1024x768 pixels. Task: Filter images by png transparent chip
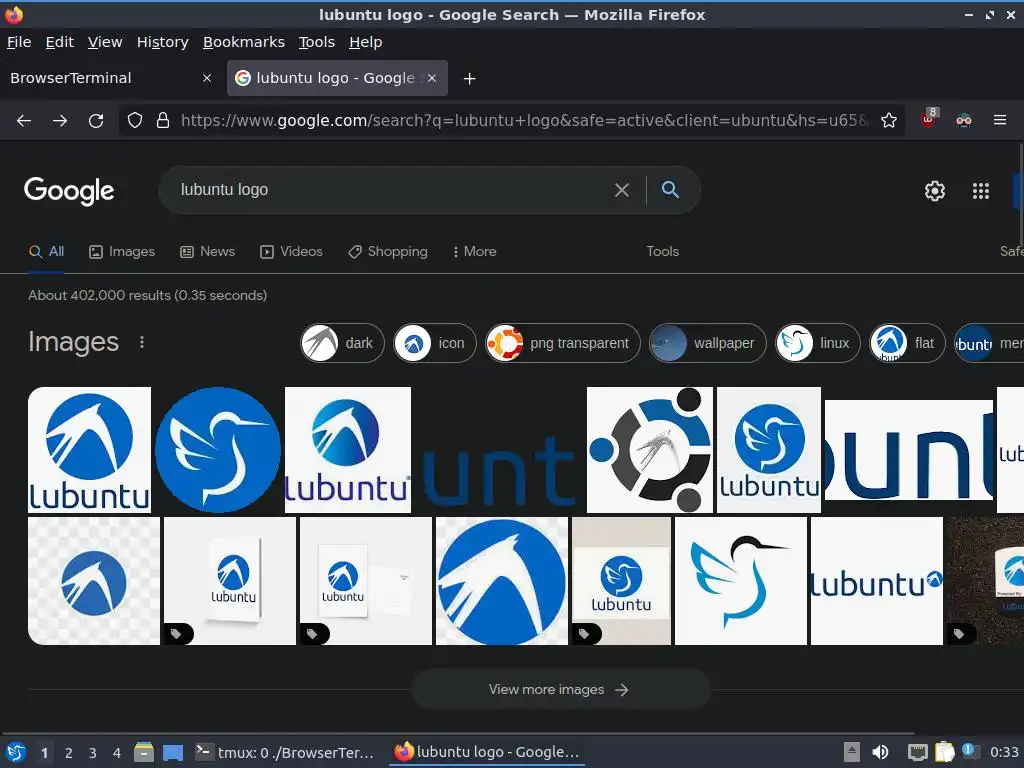(x=563, y=343)
